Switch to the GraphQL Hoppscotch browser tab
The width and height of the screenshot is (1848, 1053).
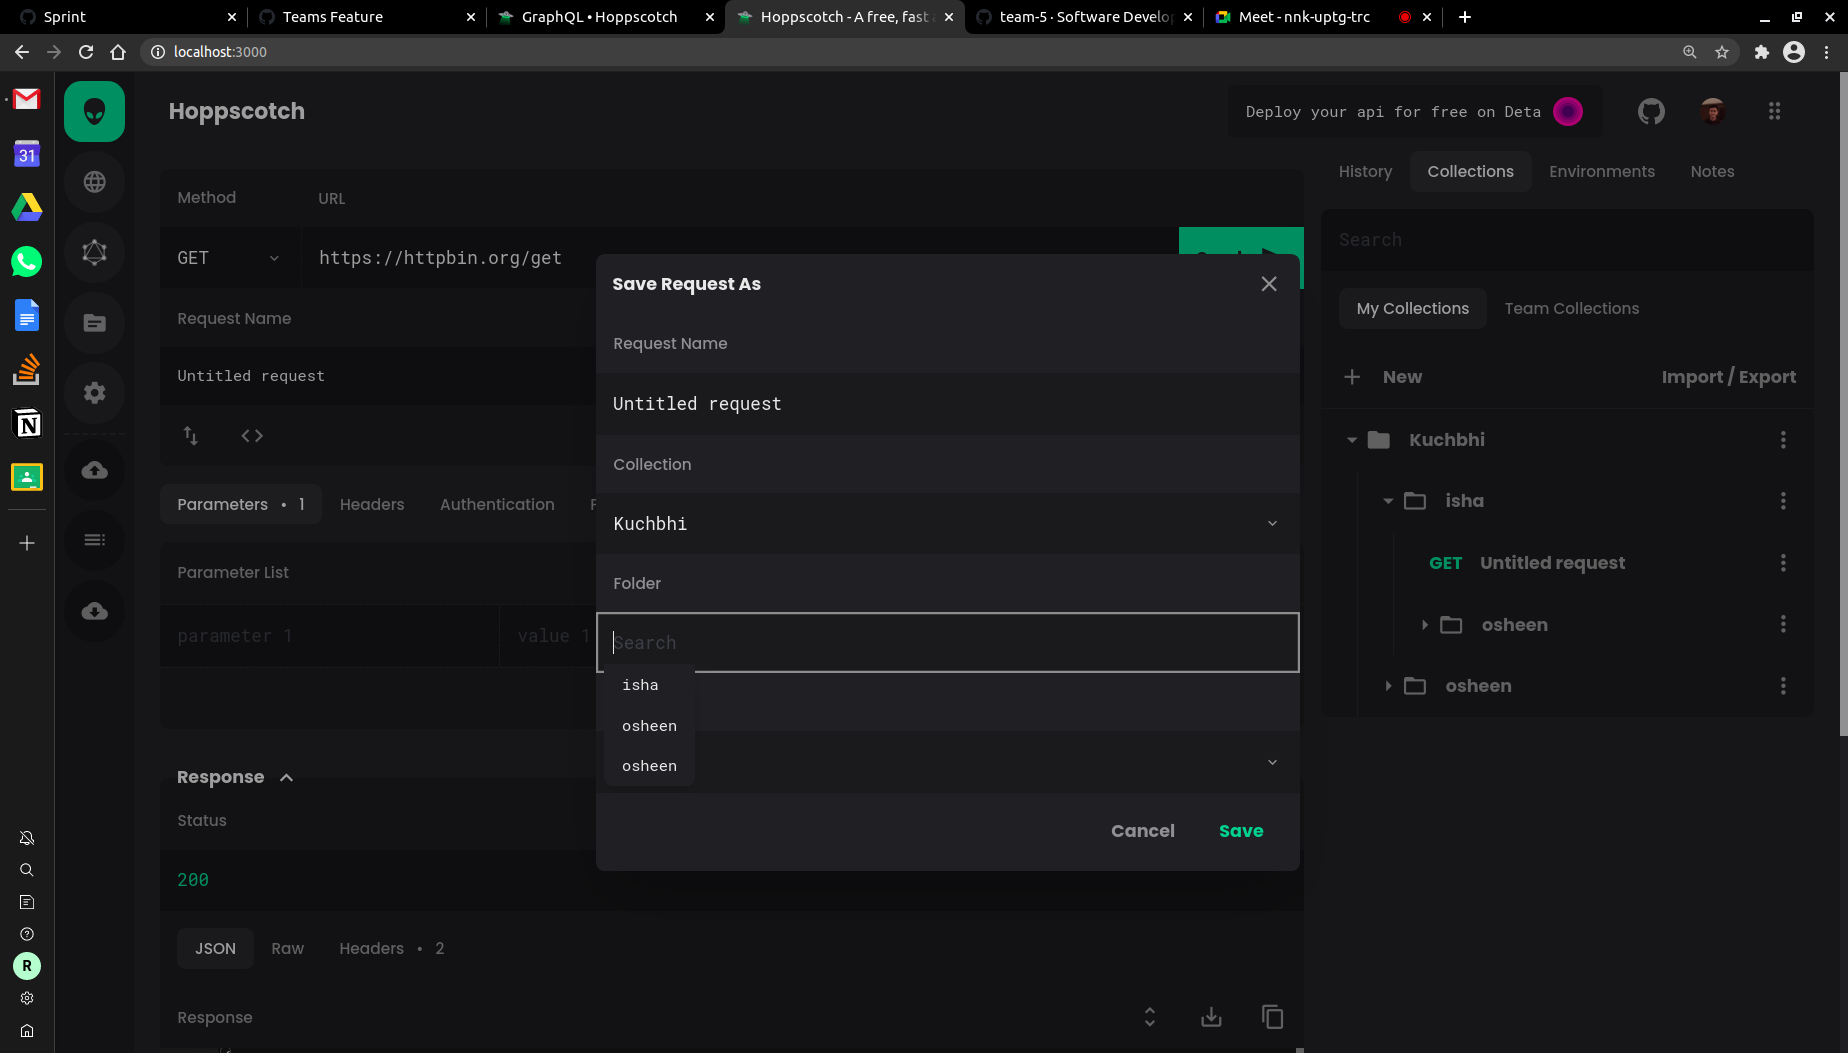tap(606, 17)
